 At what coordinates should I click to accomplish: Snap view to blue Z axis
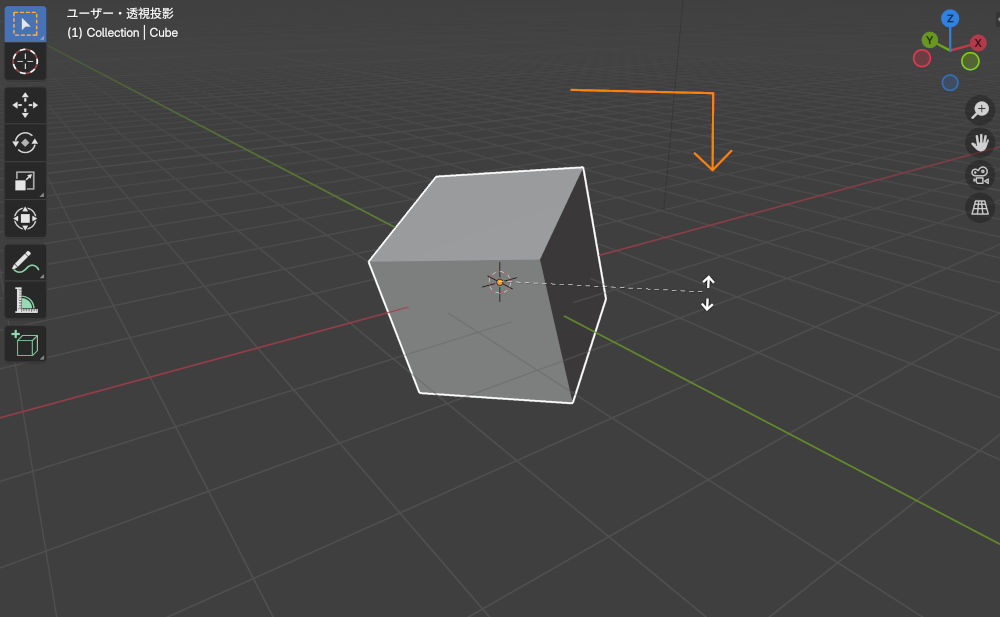coord(950,18)
